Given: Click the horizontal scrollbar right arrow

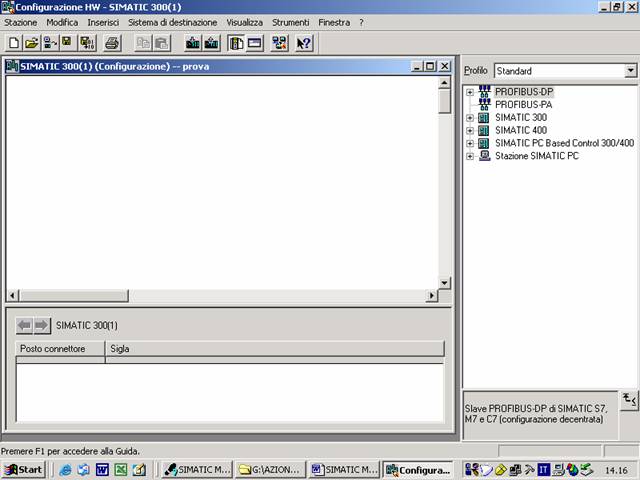Looking at the screenshot, I should coord(432,296).
